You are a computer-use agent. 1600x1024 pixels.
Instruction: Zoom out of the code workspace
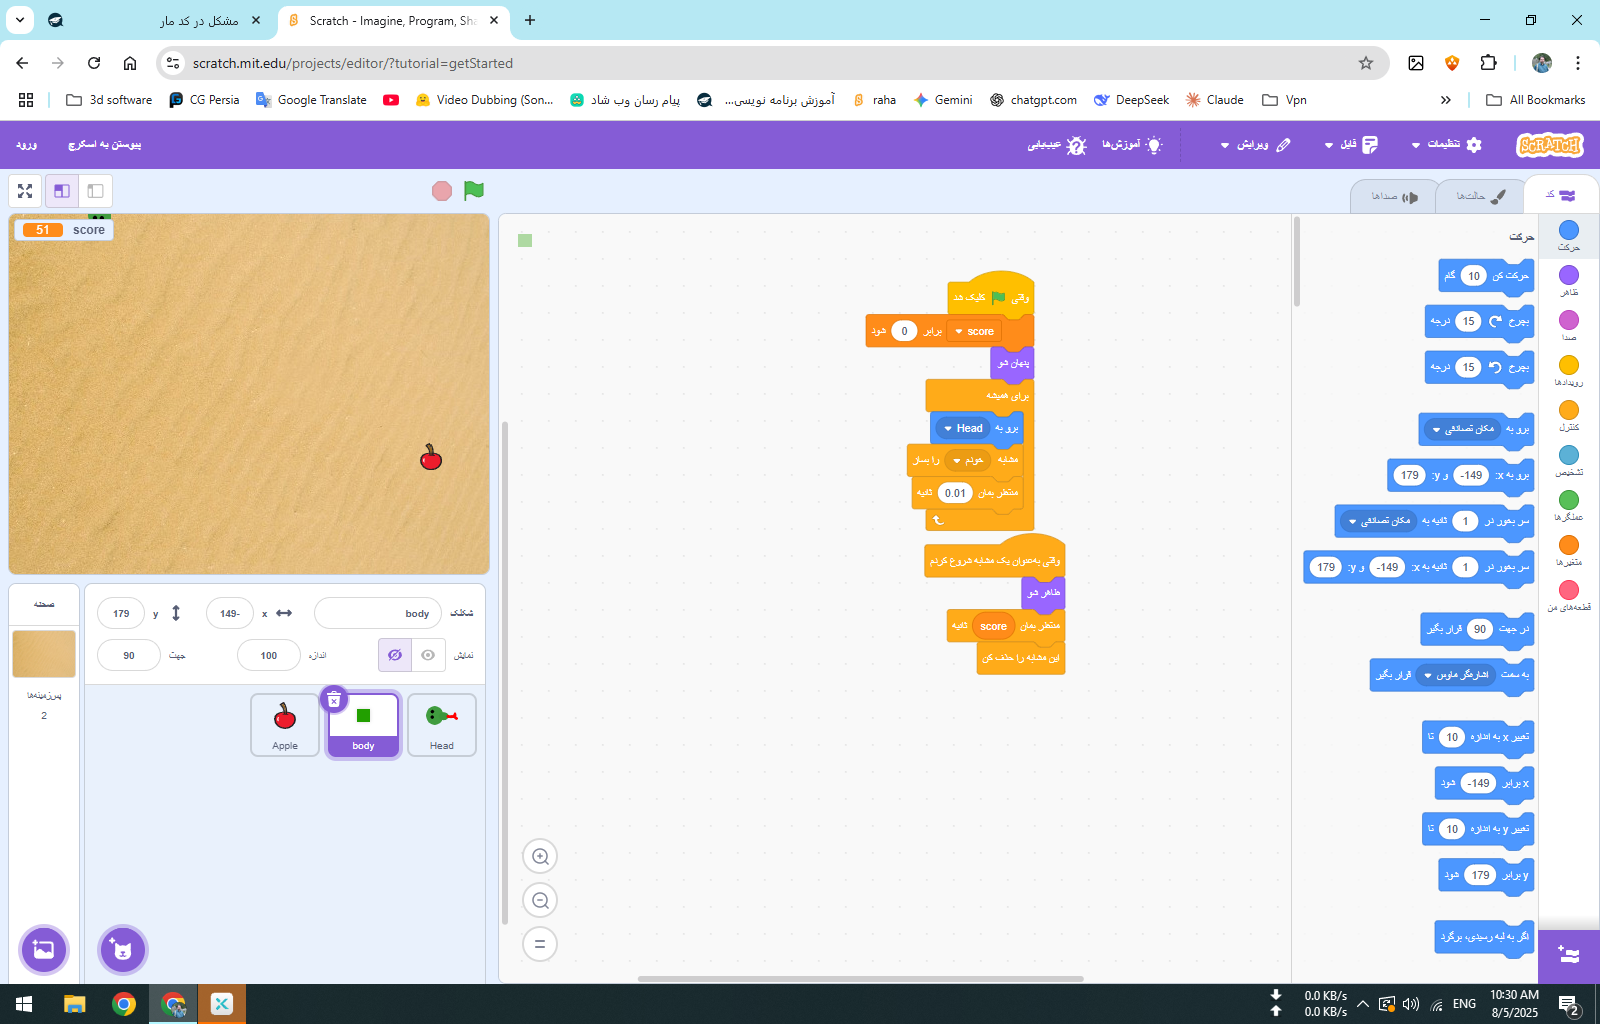[x=540, y=900]
